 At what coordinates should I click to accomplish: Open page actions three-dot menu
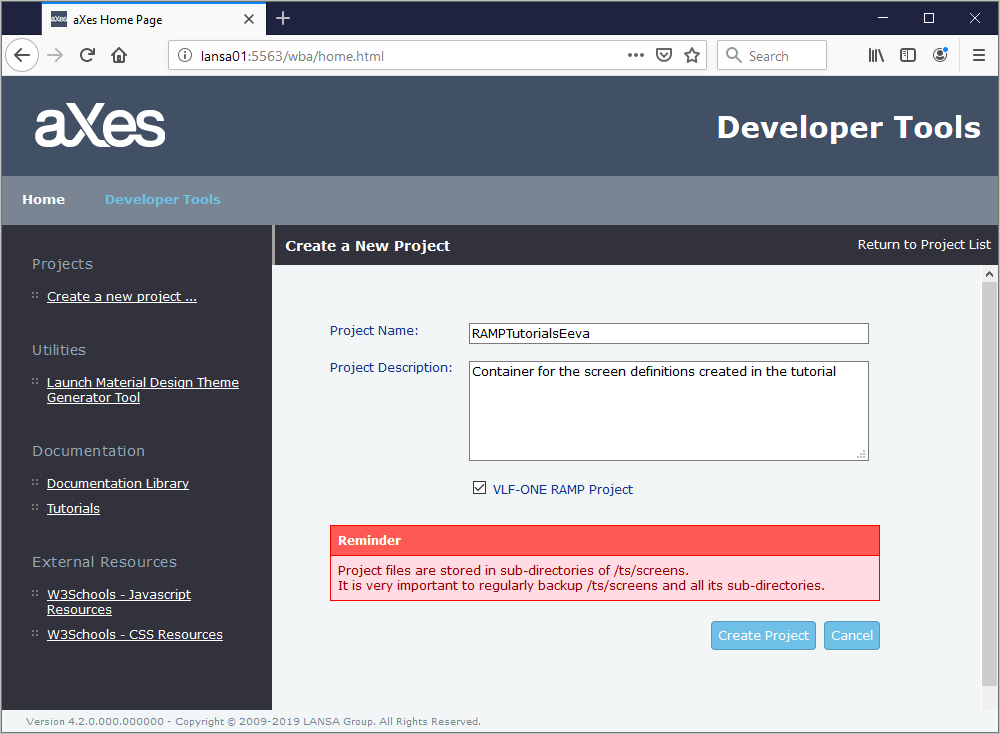pyautogui.click(x=635, y=55)
